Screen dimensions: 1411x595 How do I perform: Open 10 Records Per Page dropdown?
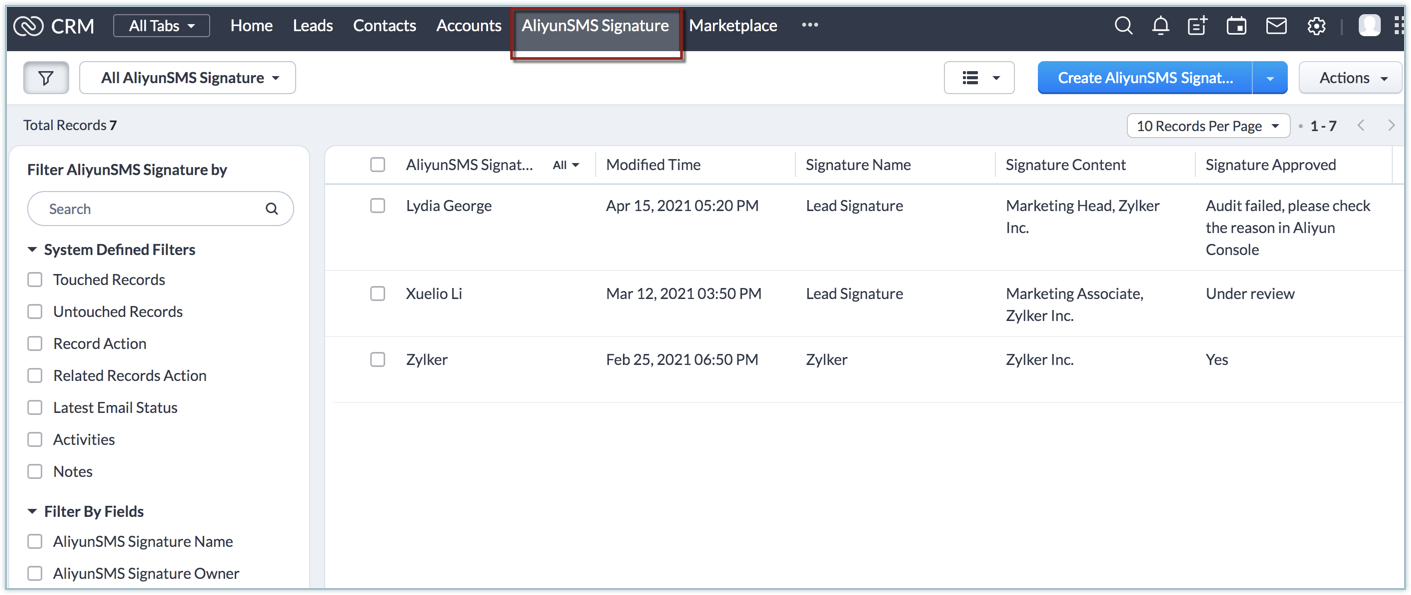pos(1208,126)
